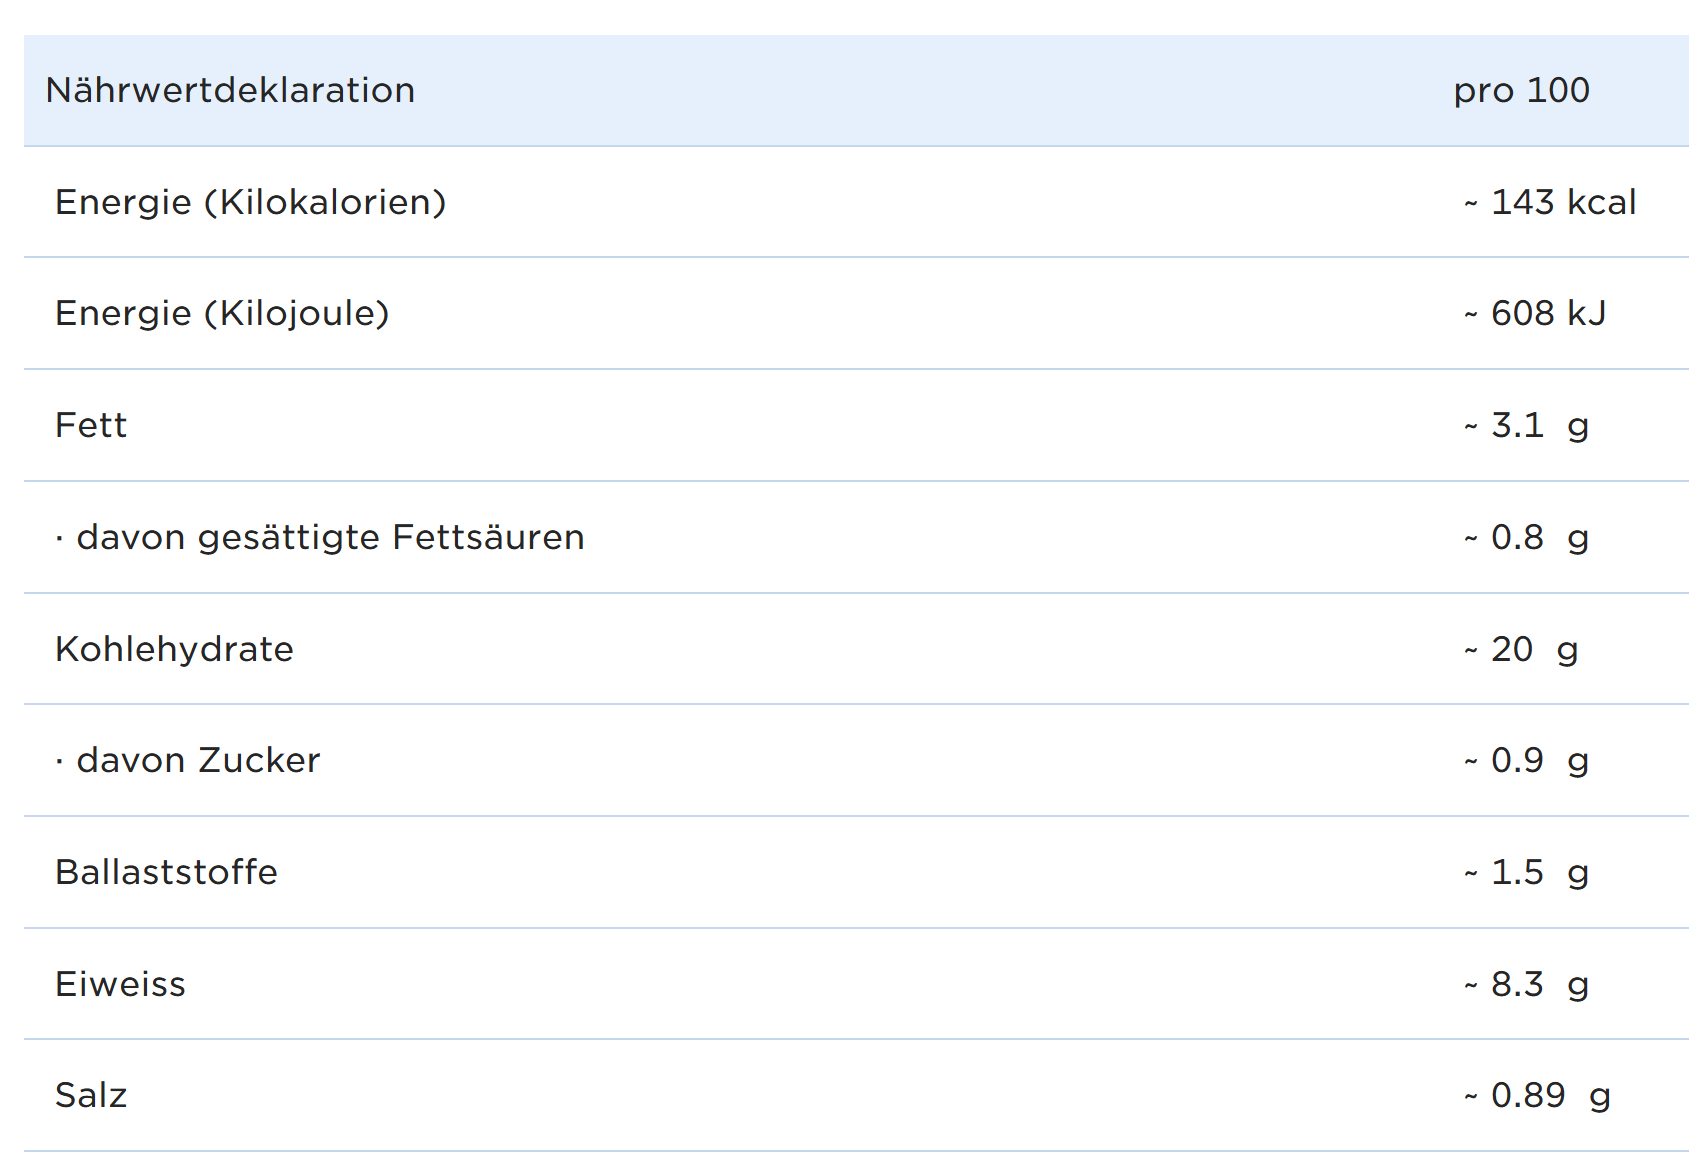Click the 3.1 g fat value
The height and width of the screenshot is (1157, 1689).
pyautogui.click(x=1526, y=426)
